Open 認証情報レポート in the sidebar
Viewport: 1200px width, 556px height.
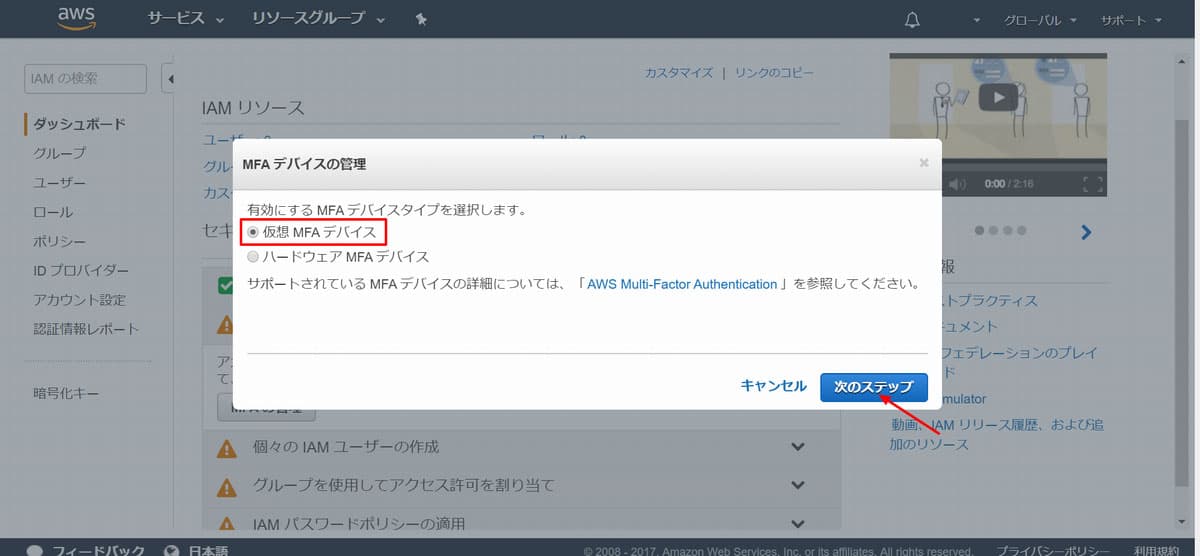click(86, 328)
